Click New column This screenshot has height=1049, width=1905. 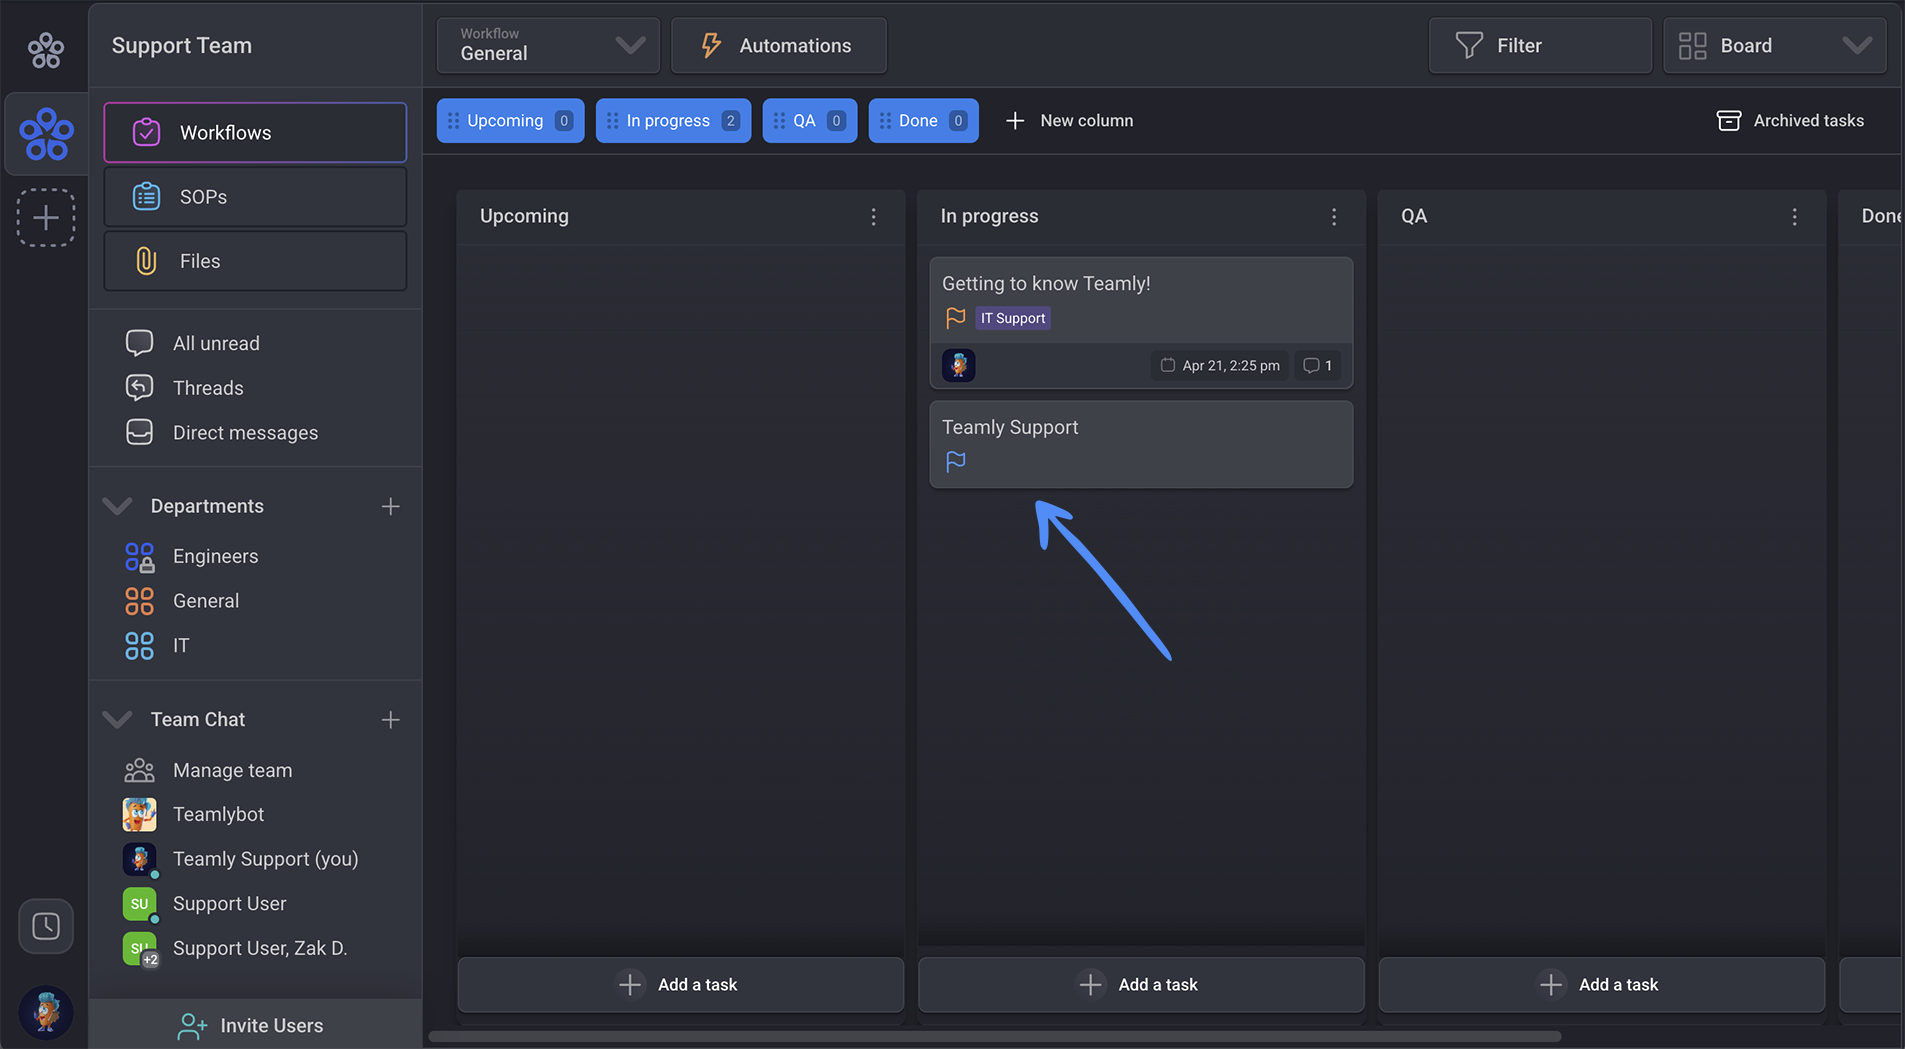[1069, 120]
